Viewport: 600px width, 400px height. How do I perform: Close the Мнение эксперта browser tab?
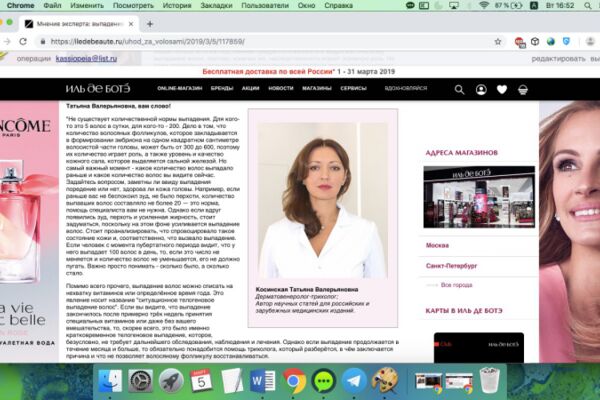[x=131, y=24]
